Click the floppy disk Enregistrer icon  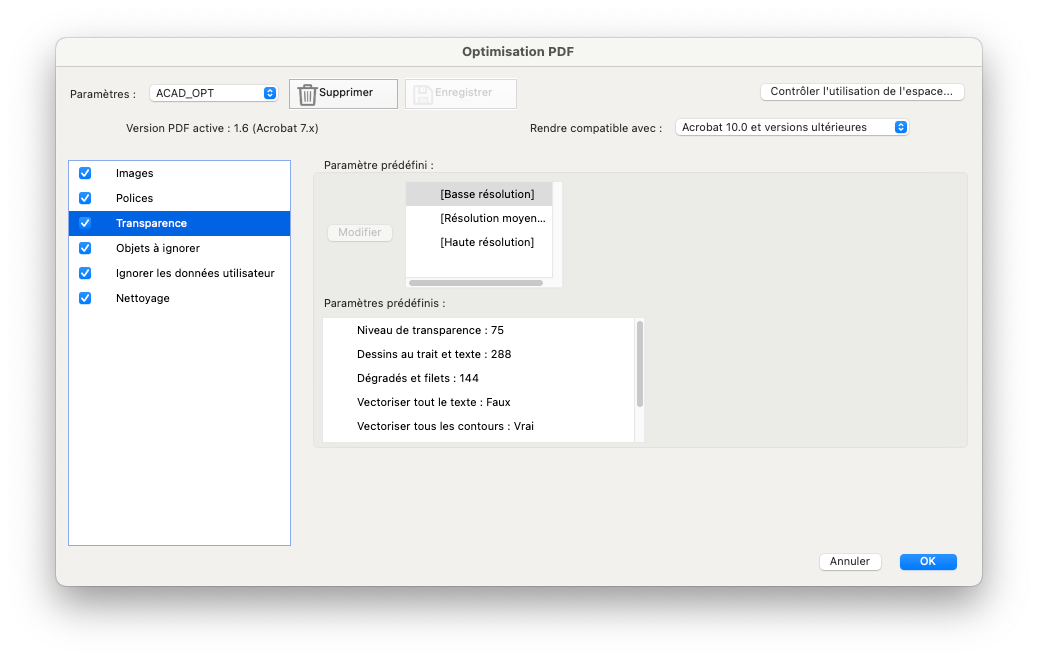pyautogui.click(x=422, y=95)
